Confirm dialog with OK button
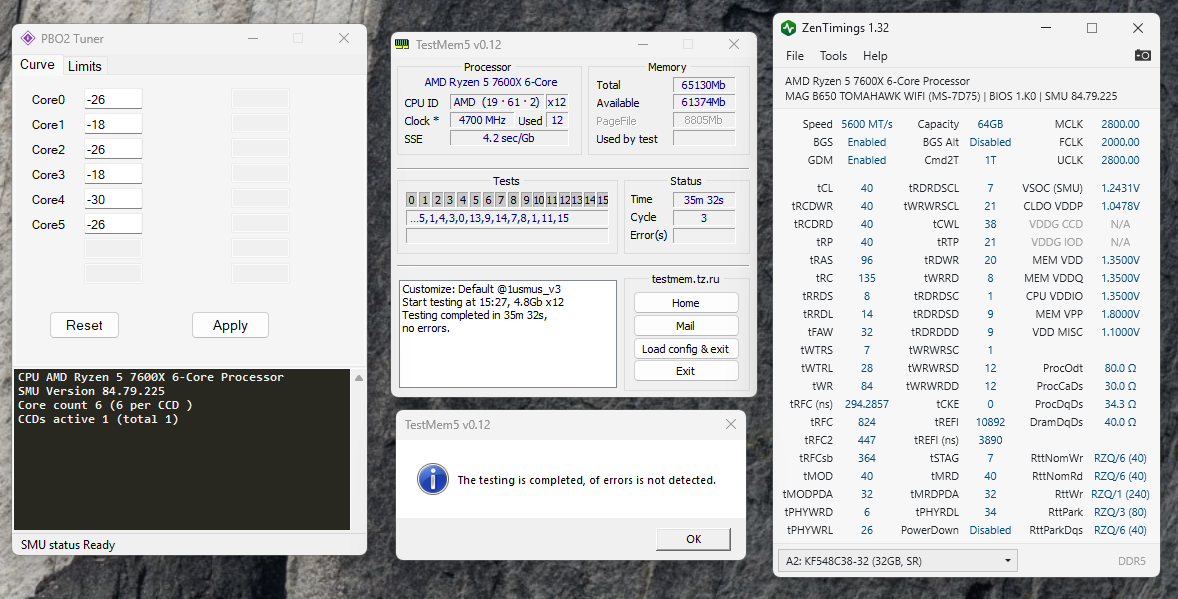The width and height of the screenshot is (1178, 599). coord(693,539)
